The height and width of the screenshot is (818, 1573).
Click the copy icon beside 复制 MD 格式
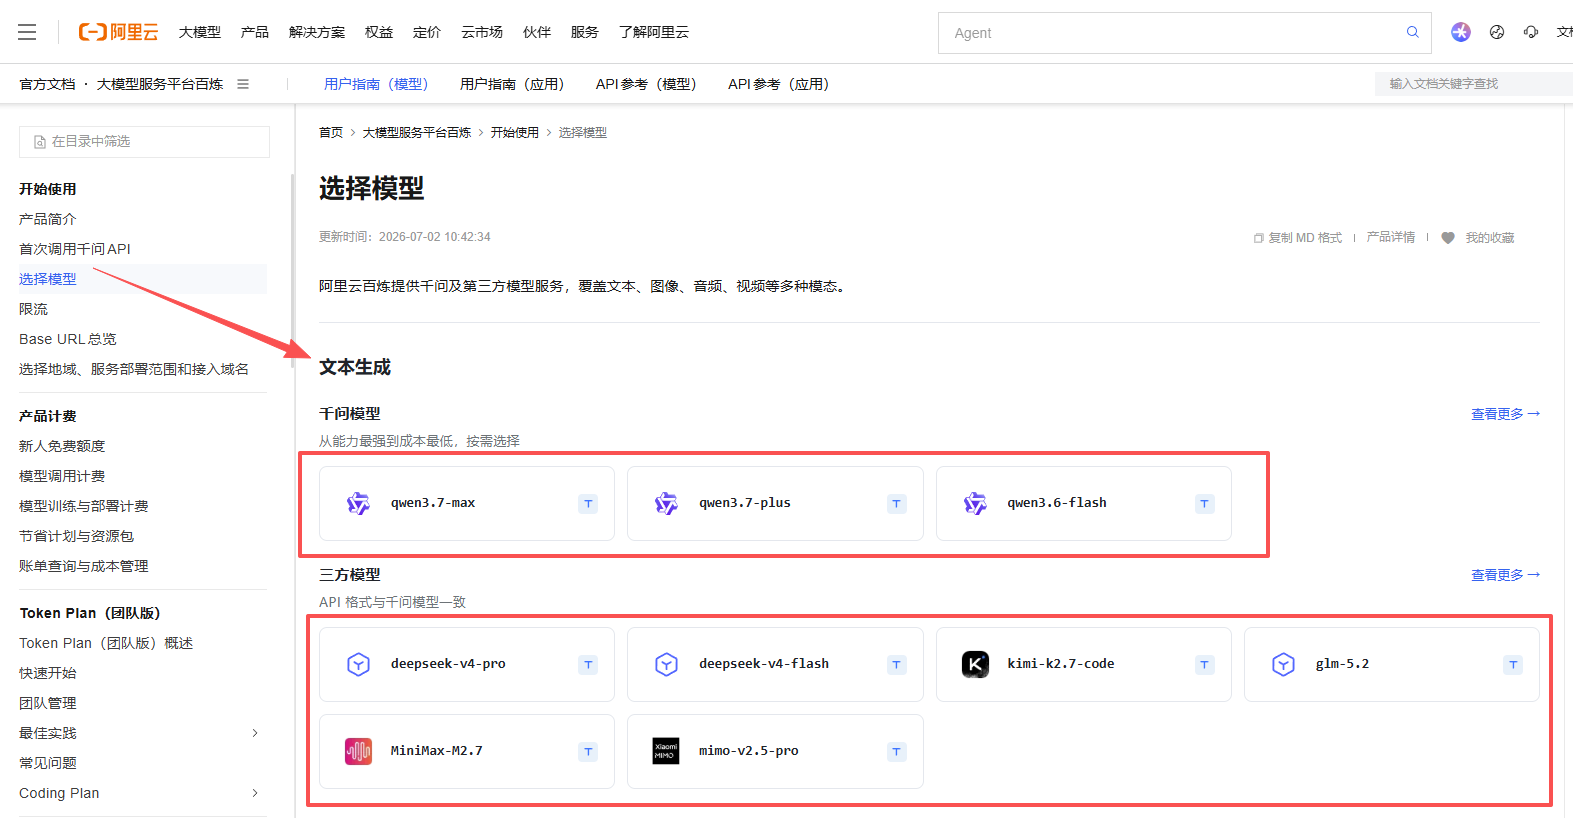[x=1258, y=238]
